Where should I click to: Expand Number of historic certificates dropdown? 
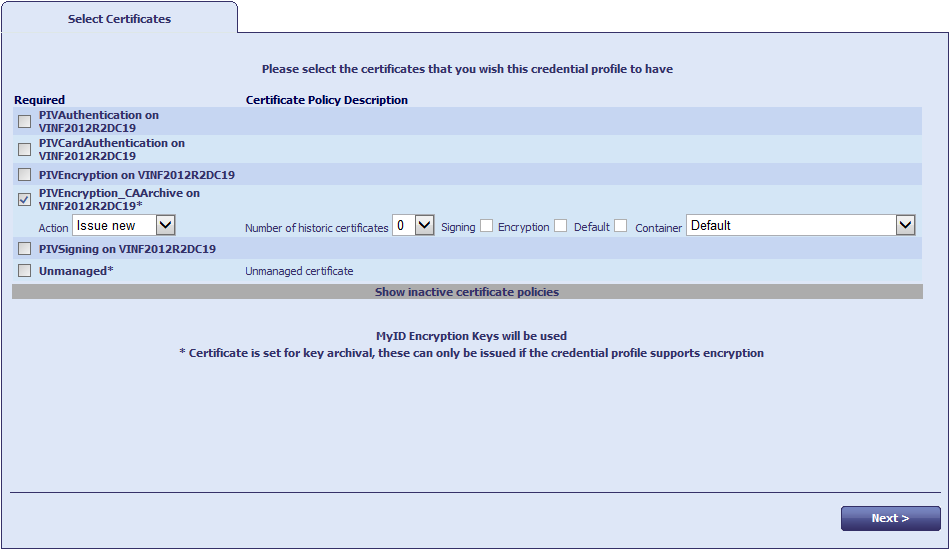pos(412,226)
